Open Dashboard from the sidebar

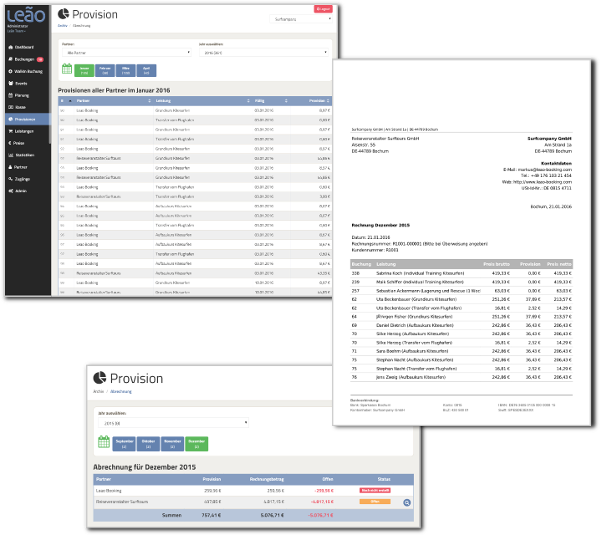click(x=25, y=47)
